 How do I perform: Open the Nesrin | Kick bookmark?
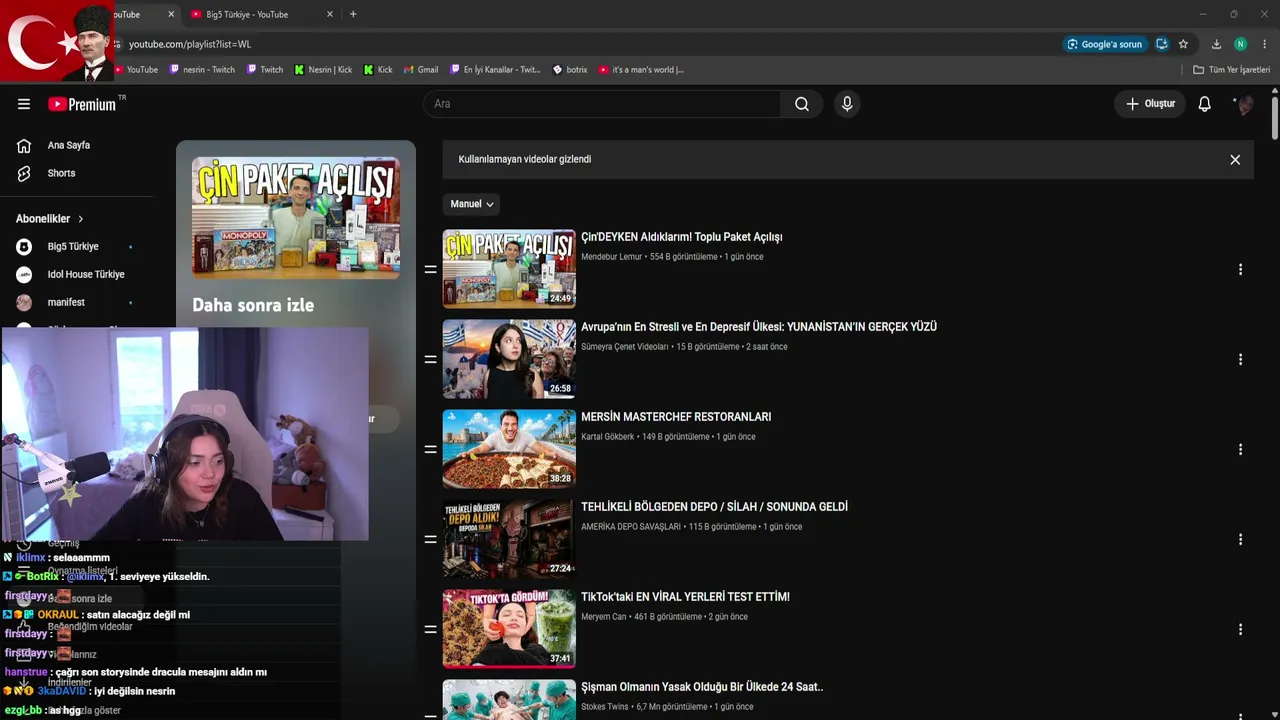pyautogui.click(x=323, y=70)
